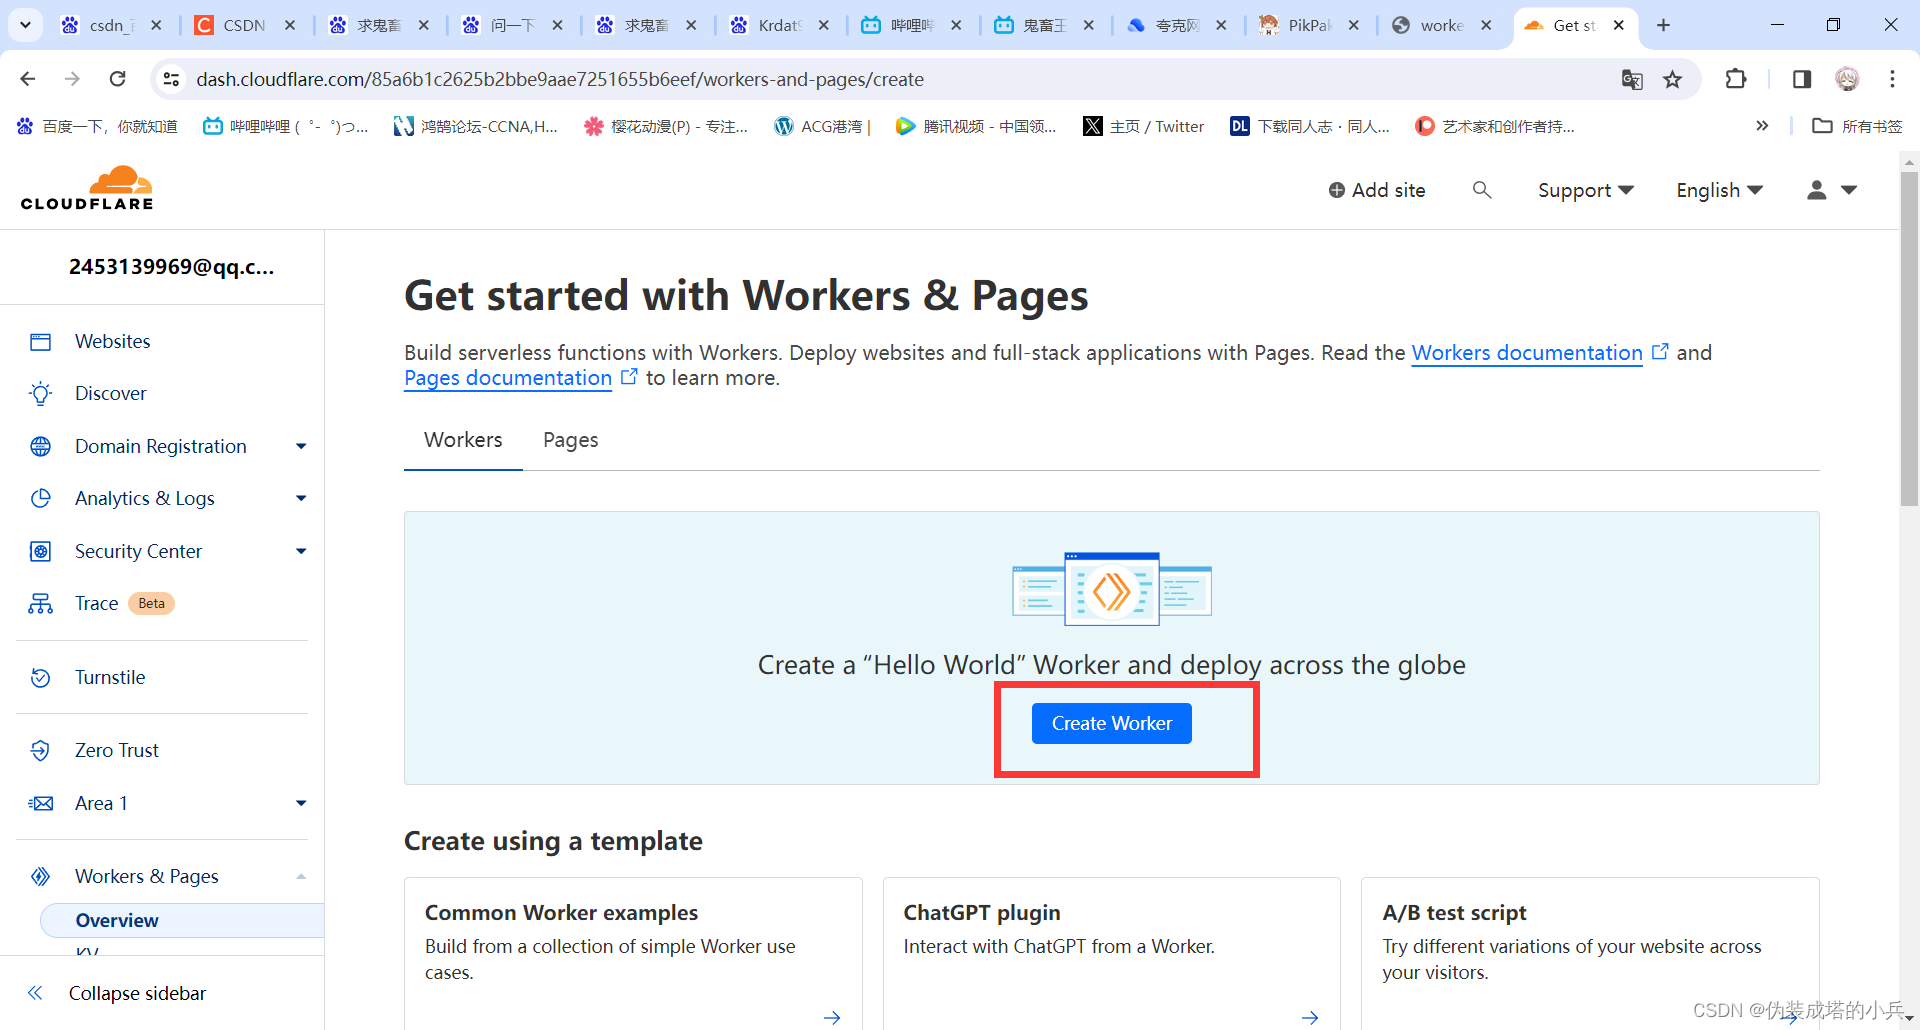Open the user account profile icon

point(1817,190)
